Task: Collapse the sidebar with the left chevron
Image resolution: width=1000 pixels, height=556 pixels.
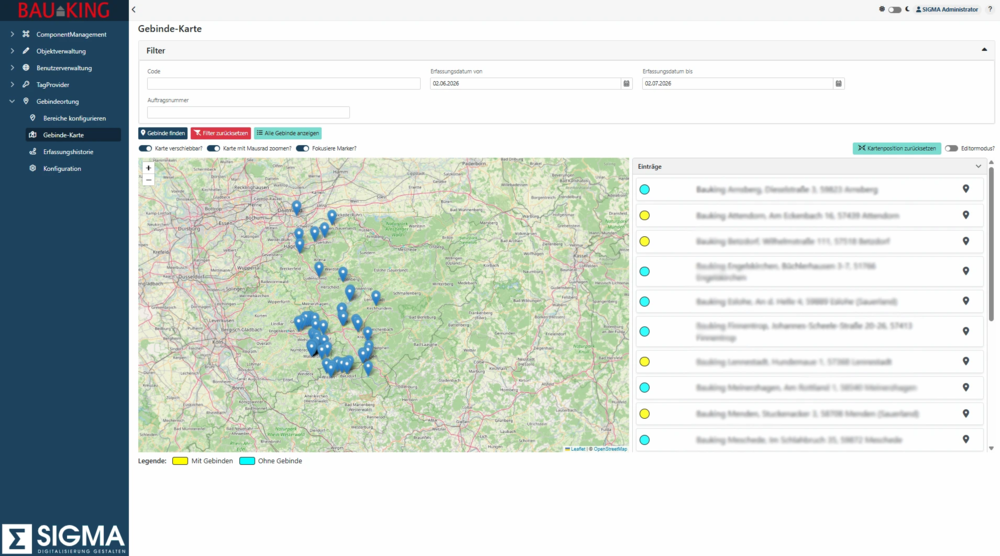Action: [133, 10]
